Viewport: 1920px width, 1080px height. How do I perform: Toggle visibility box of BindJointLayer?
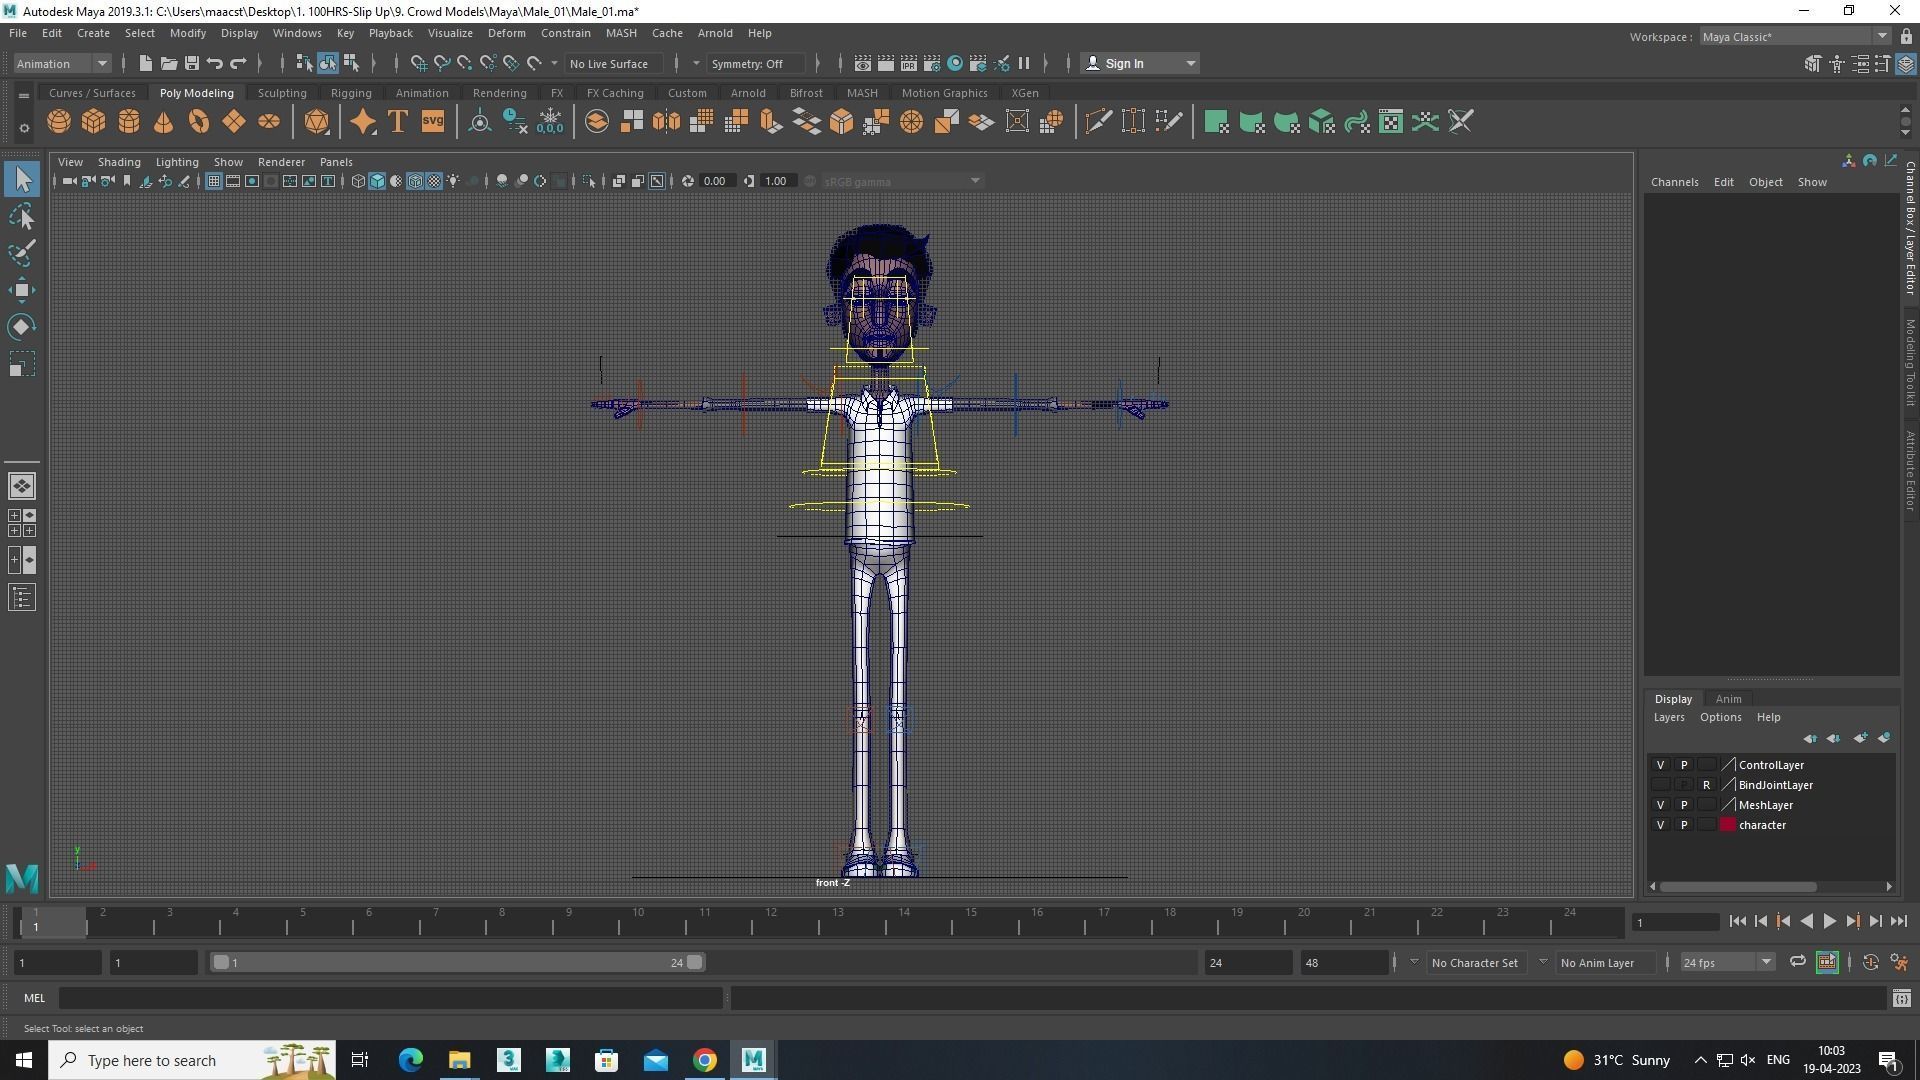[x=1660, y=785]
